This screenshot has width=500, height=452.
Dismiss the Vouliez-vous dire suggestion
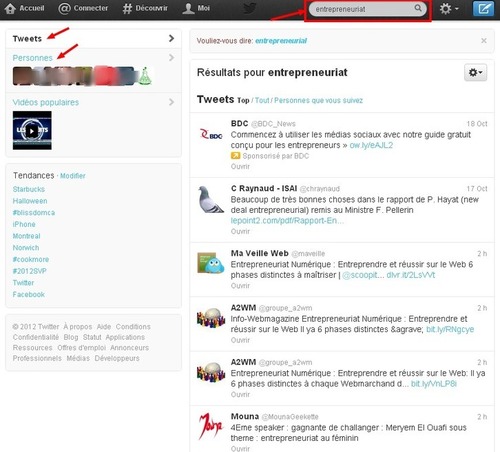tap(484, 41)
